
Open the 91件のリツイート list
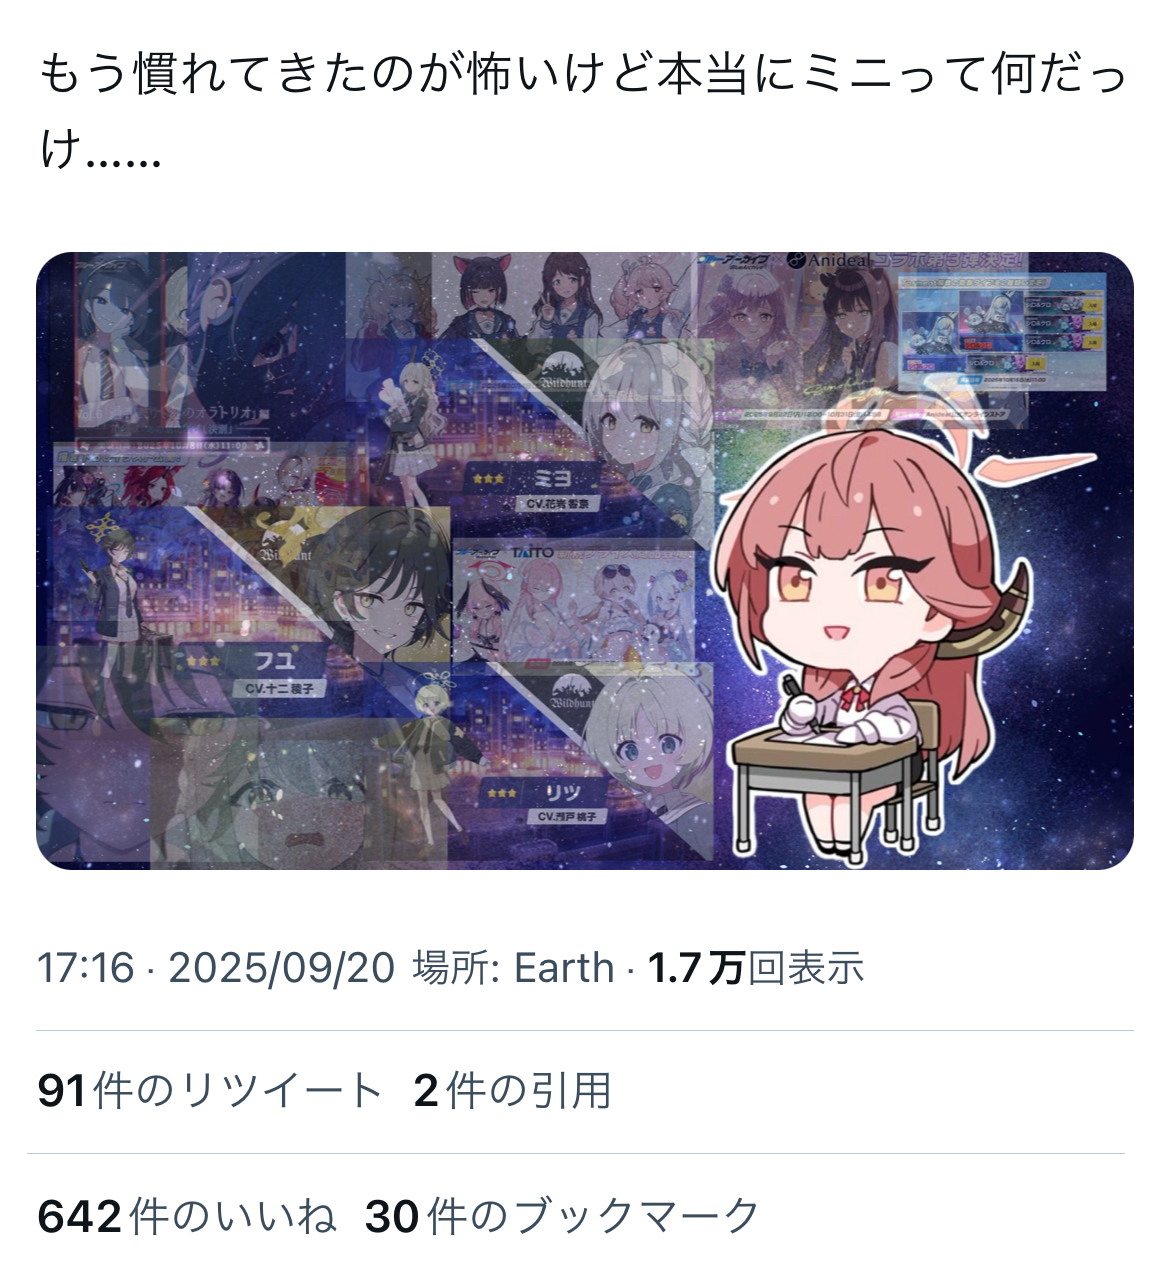pos(210,1091)
